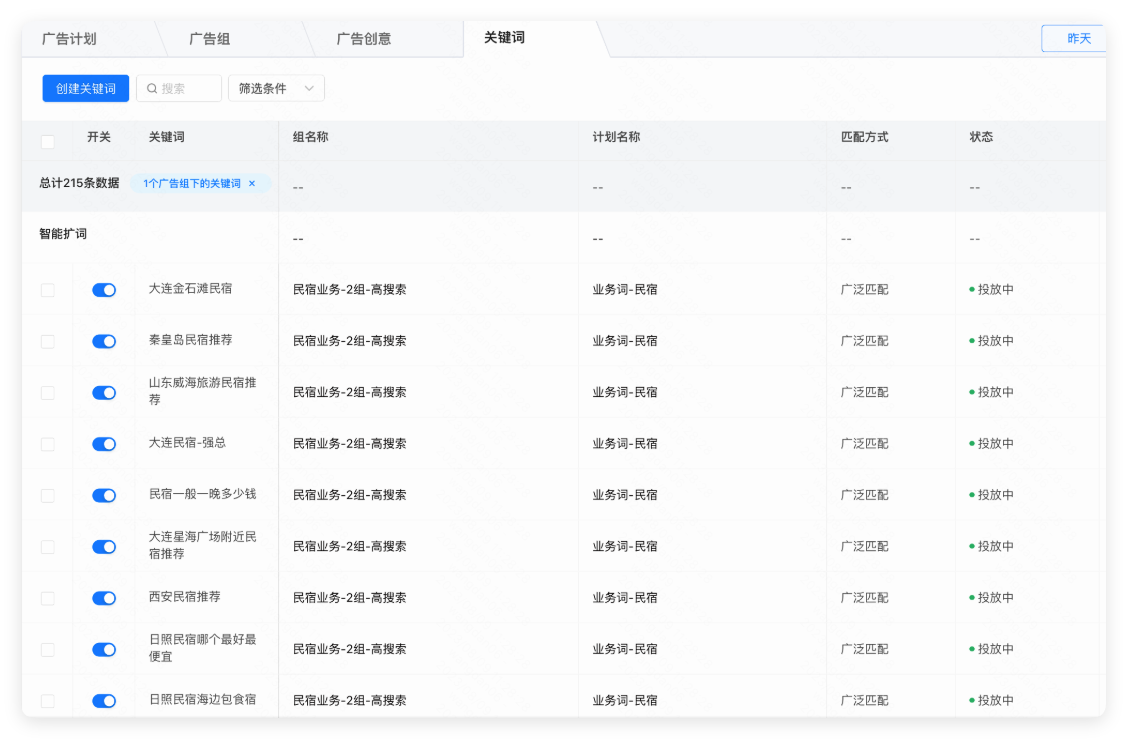Viewport: 1127px width, 739px height.
Task: Disable the switch for 民宿一般一晚多少钱
Action: pyautogui.click(x=104, y=495)
